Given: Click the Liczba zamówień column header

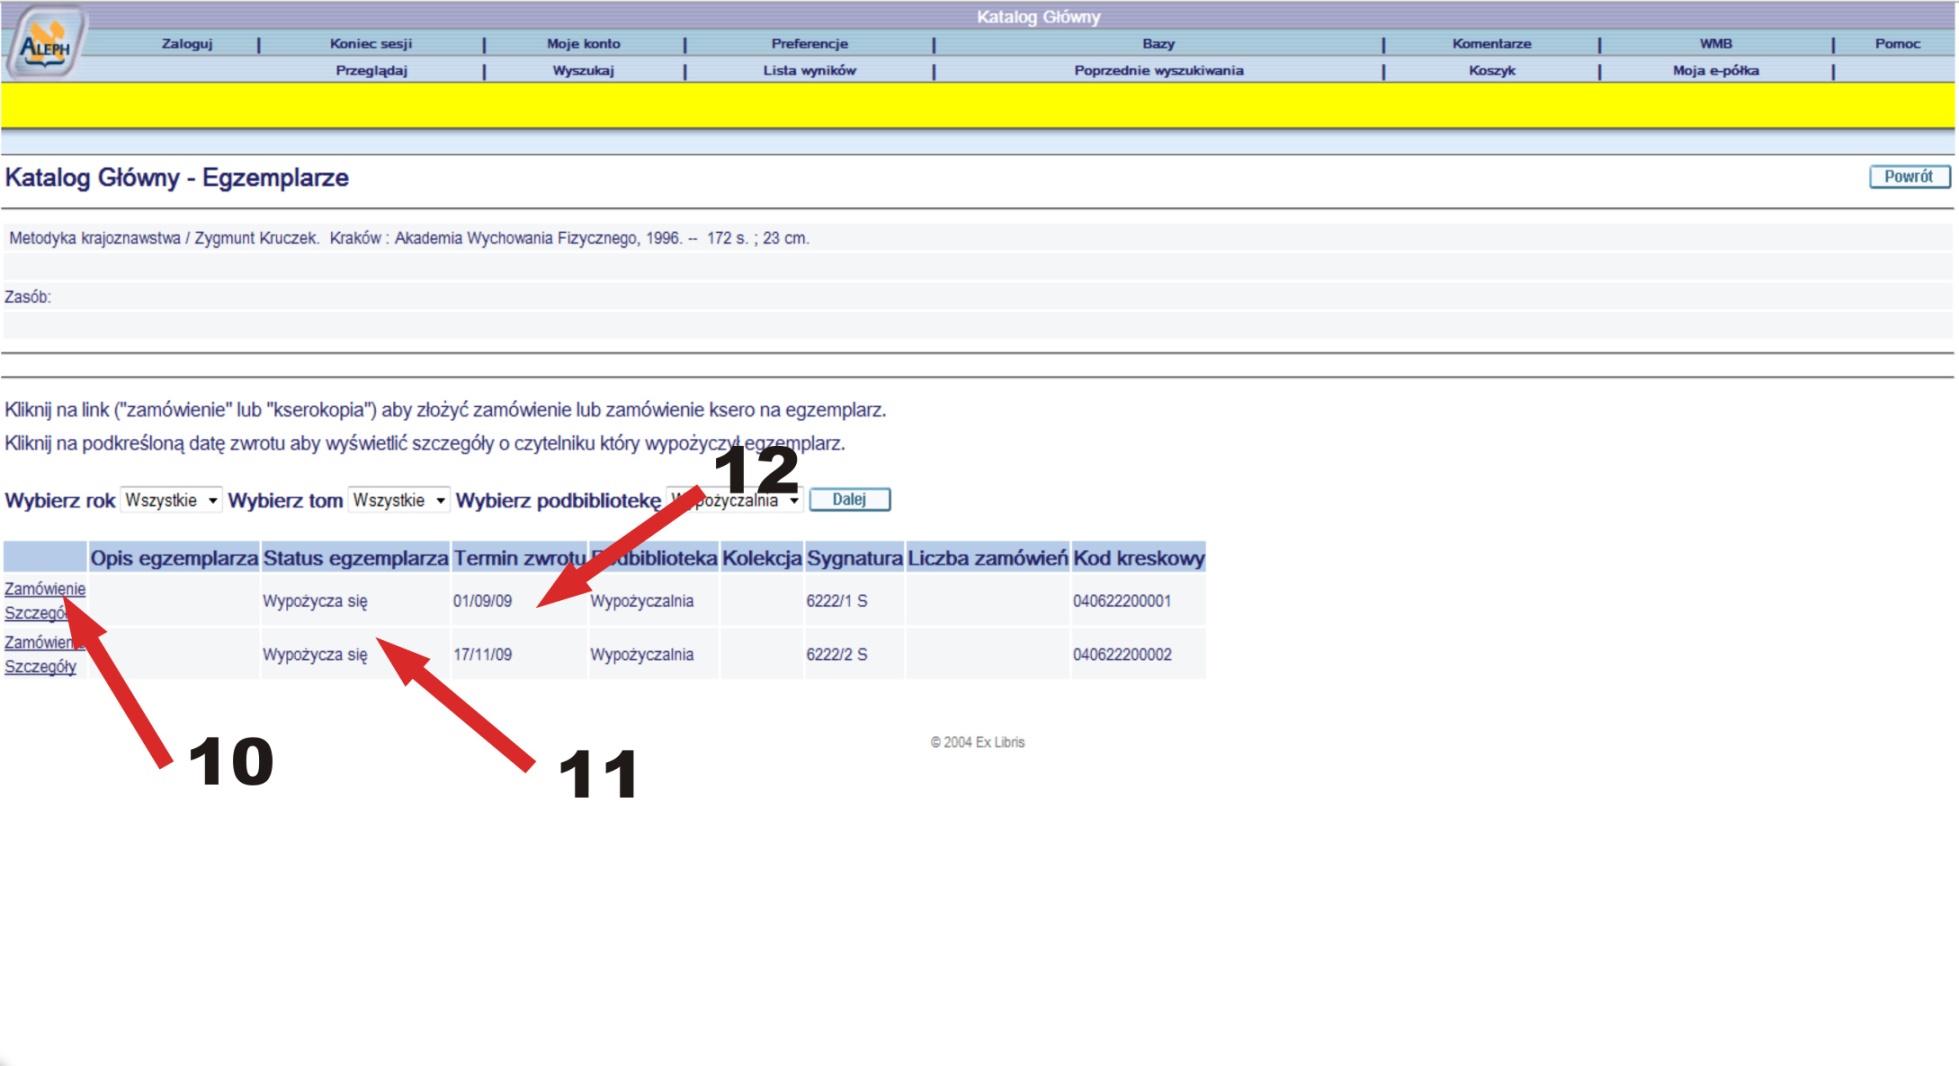Looking at the screenshot, I should point(987,557).
